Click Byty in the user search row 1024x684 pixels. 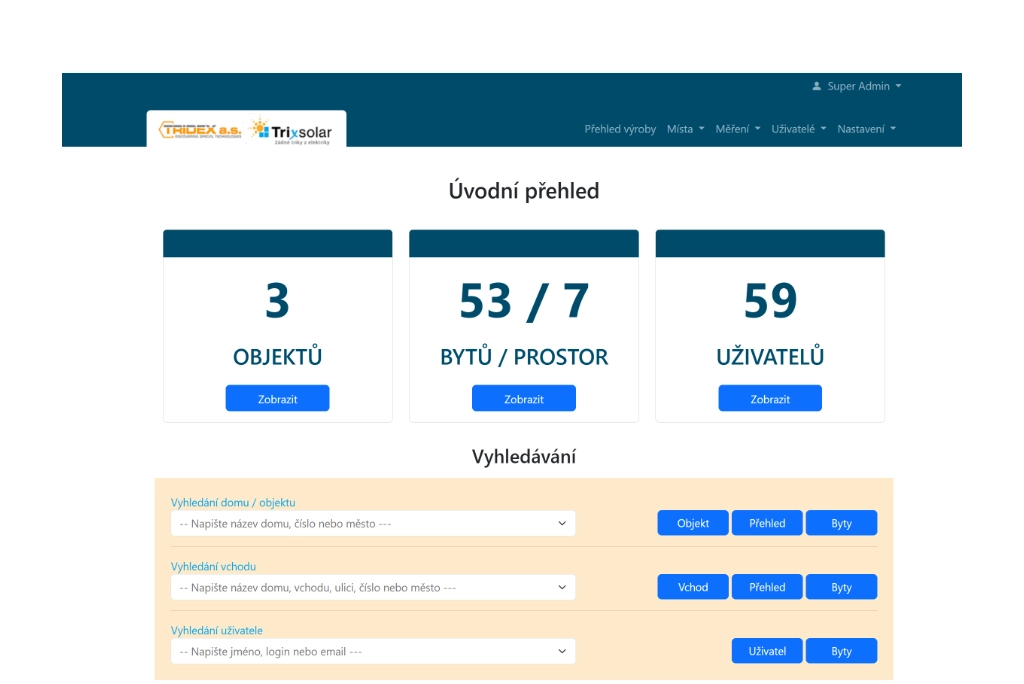[841, 651]
